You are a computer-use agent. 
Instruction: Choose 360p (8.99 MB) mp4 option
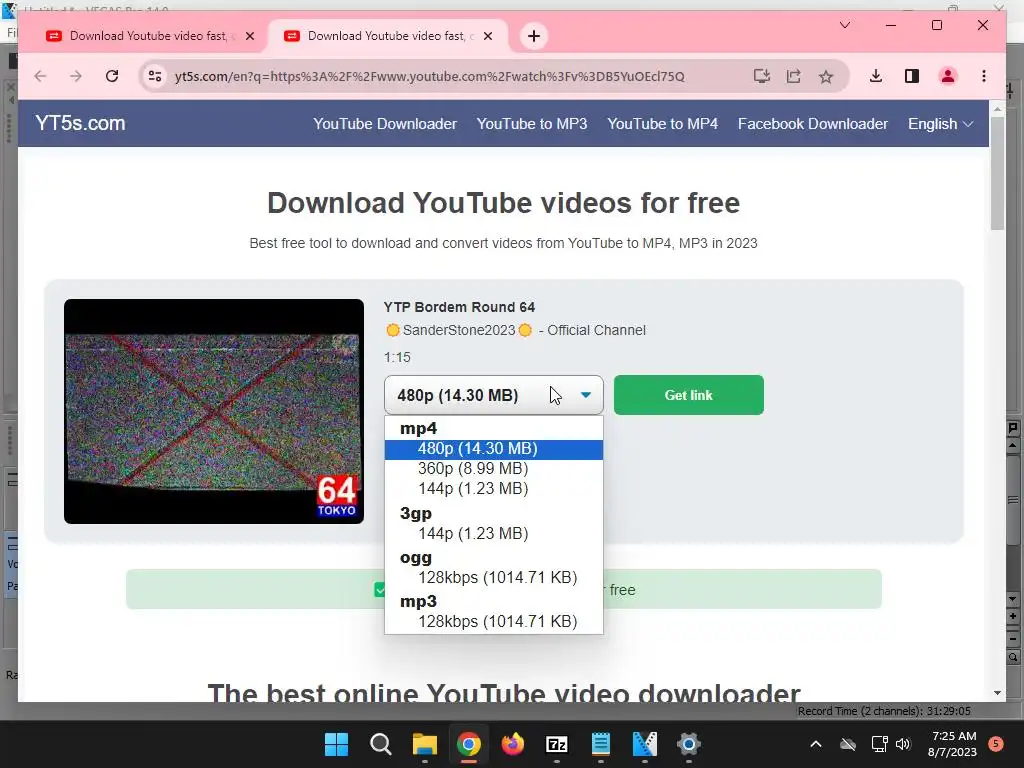tap(494, 469)
